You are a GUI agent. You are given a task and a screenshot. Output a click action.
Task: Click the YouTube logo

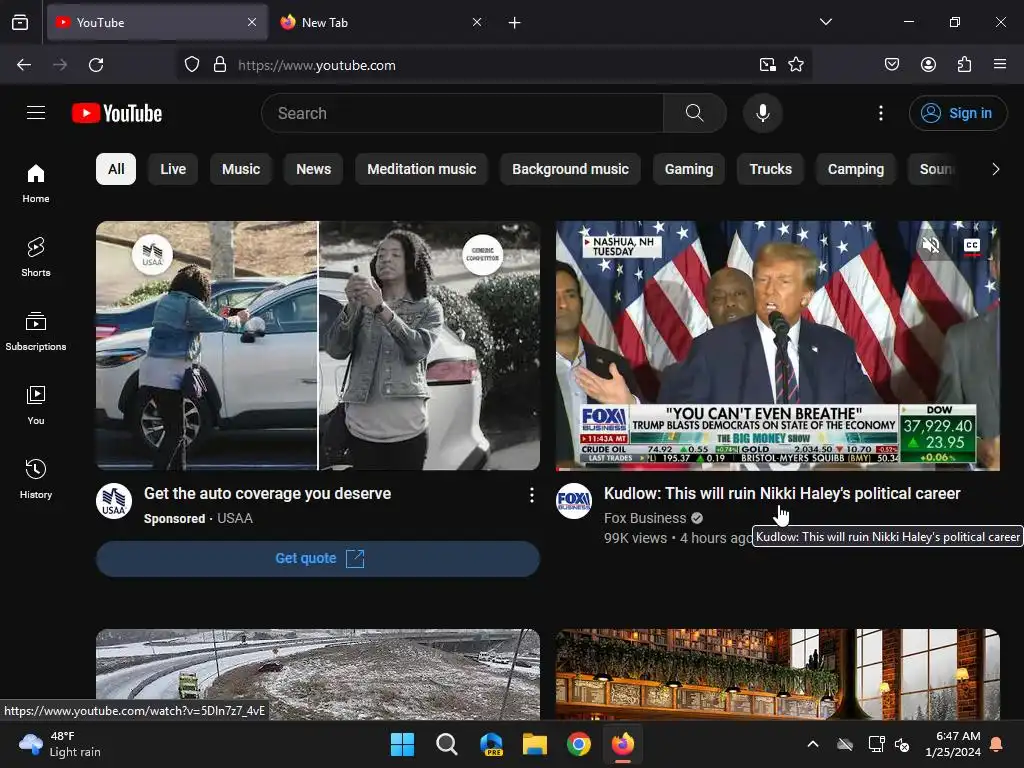tap(117, 113)
